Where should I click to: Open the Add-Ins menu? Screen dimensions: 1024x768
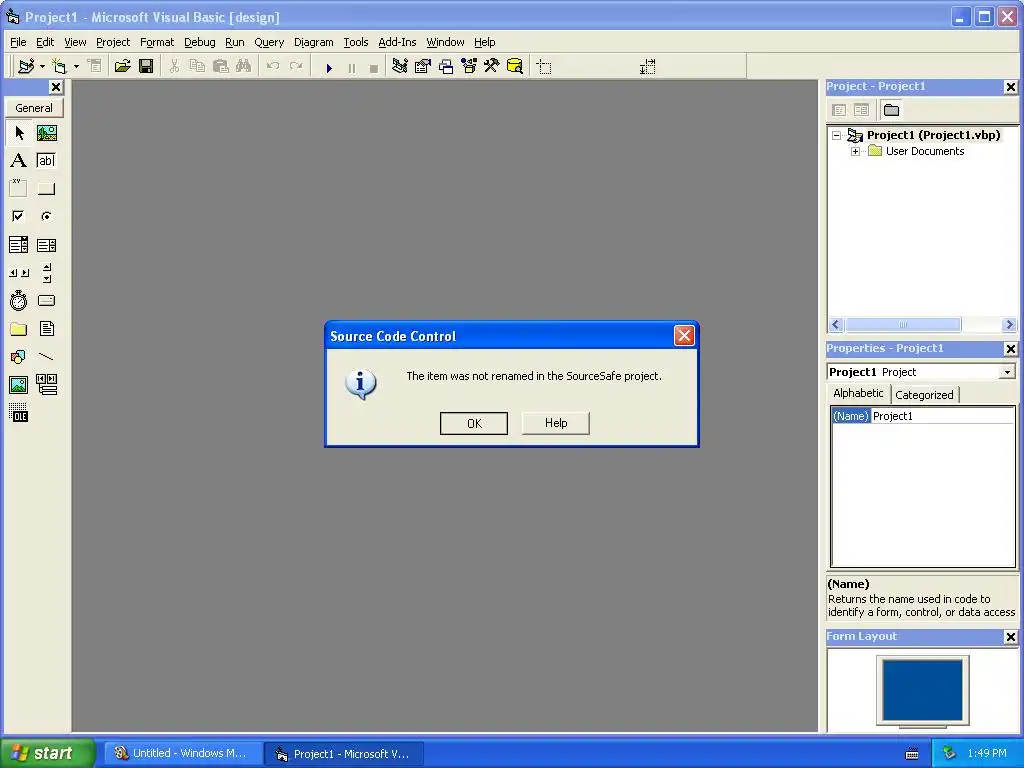click(397, 42)
